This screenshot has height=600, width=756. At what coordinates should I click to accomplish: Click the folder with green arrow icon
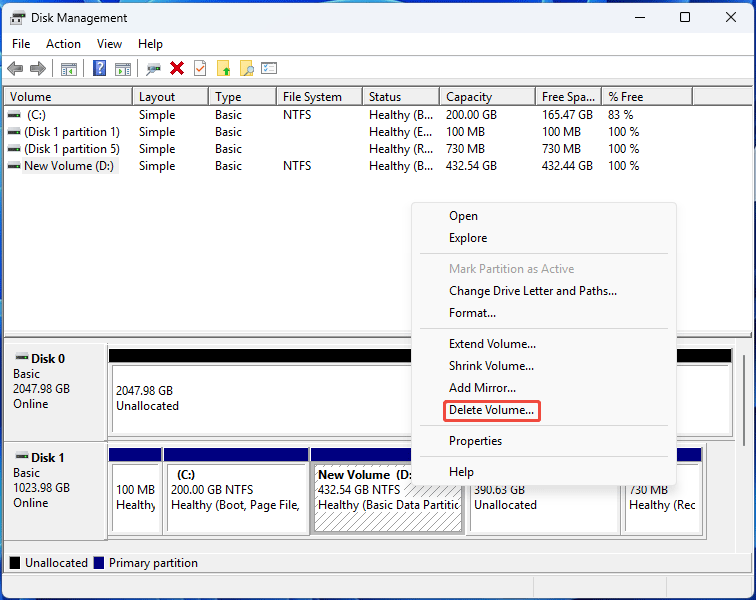click(x=223, y=68)
